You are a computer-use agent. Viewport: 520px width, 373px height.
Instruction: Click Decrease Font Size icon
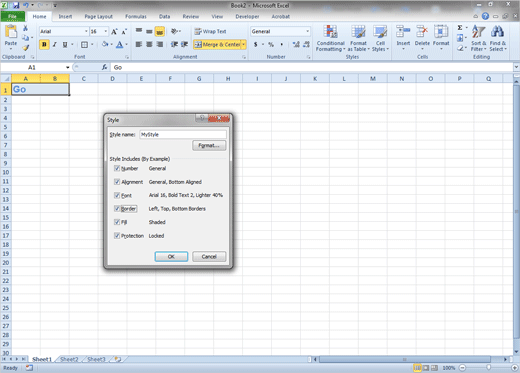(124, 32)
